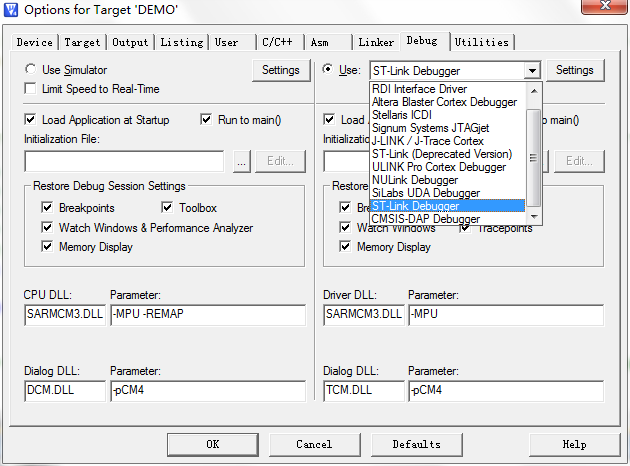This screenshot has width=630, height=466.
Task: Click Dialog DLL field TCM.DLL
Action: point(364,391)
